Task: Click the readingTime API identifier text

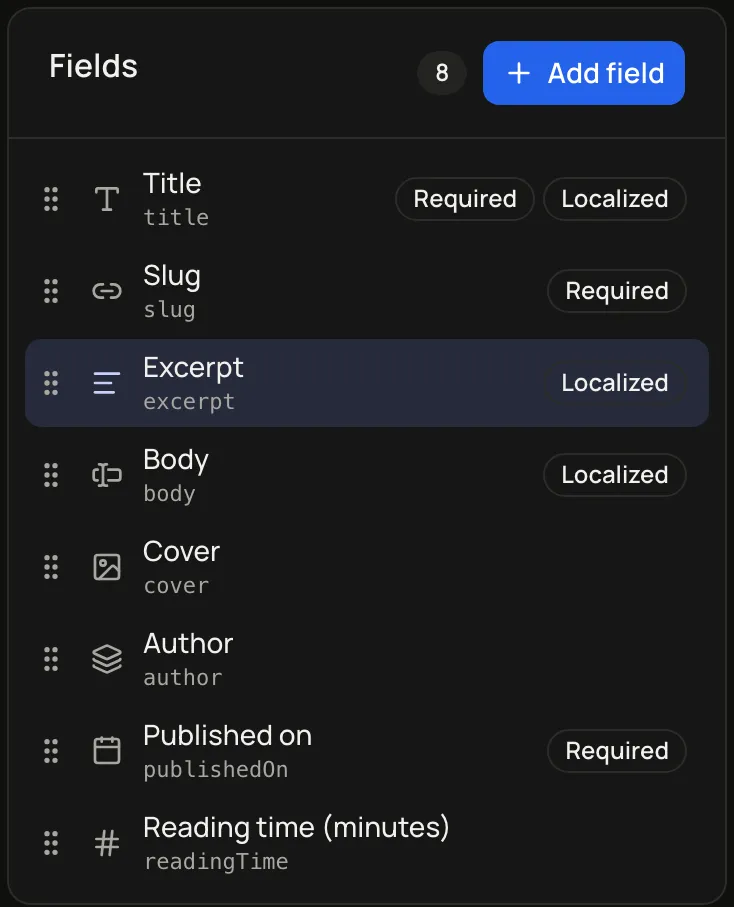Action: [216, 862]
